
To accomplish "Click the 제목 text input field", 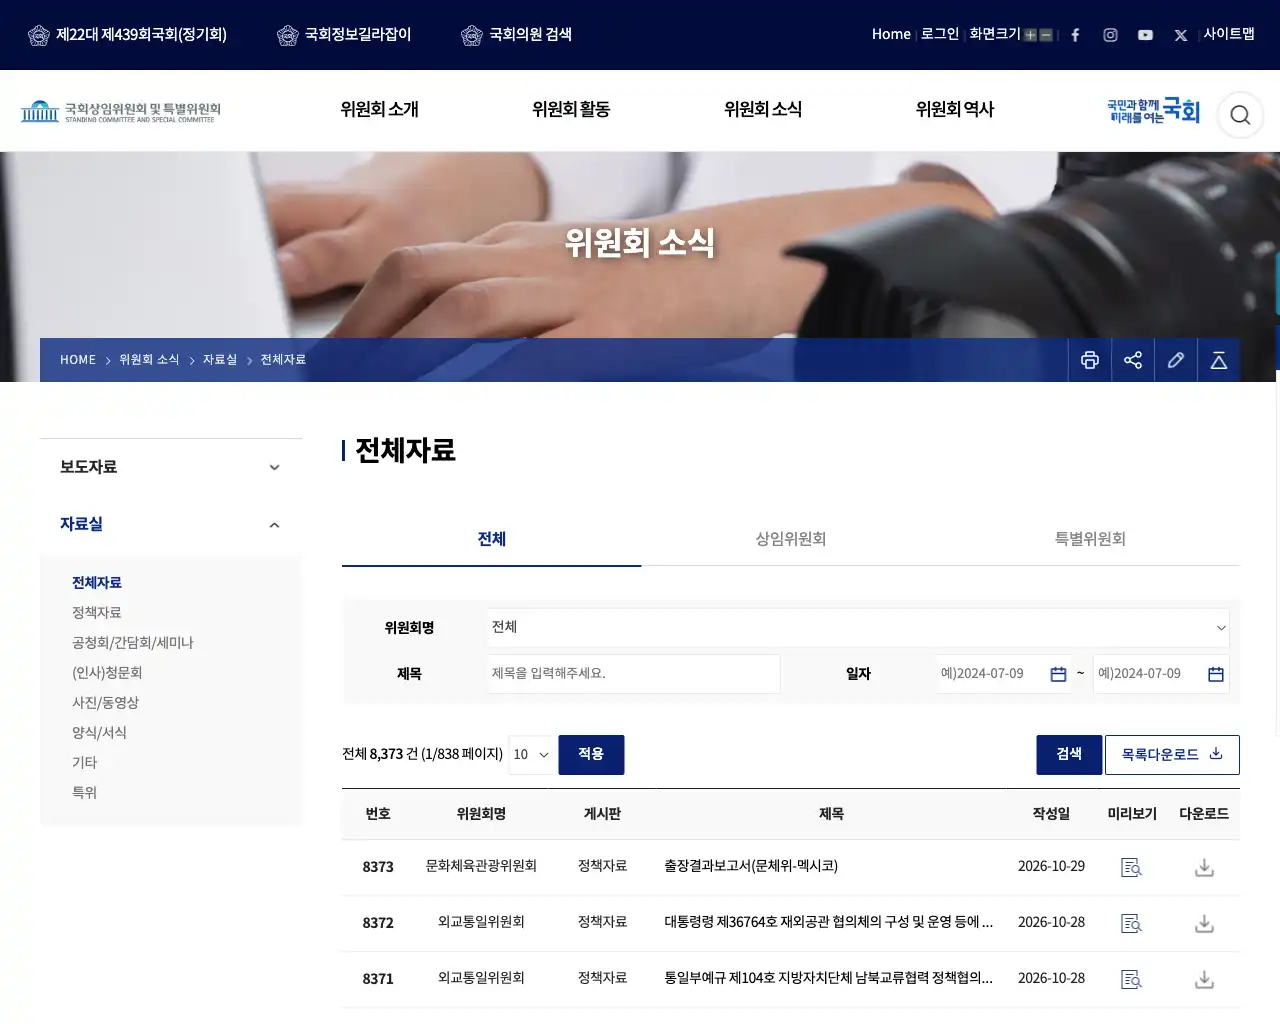I will (x=634, y=674).
